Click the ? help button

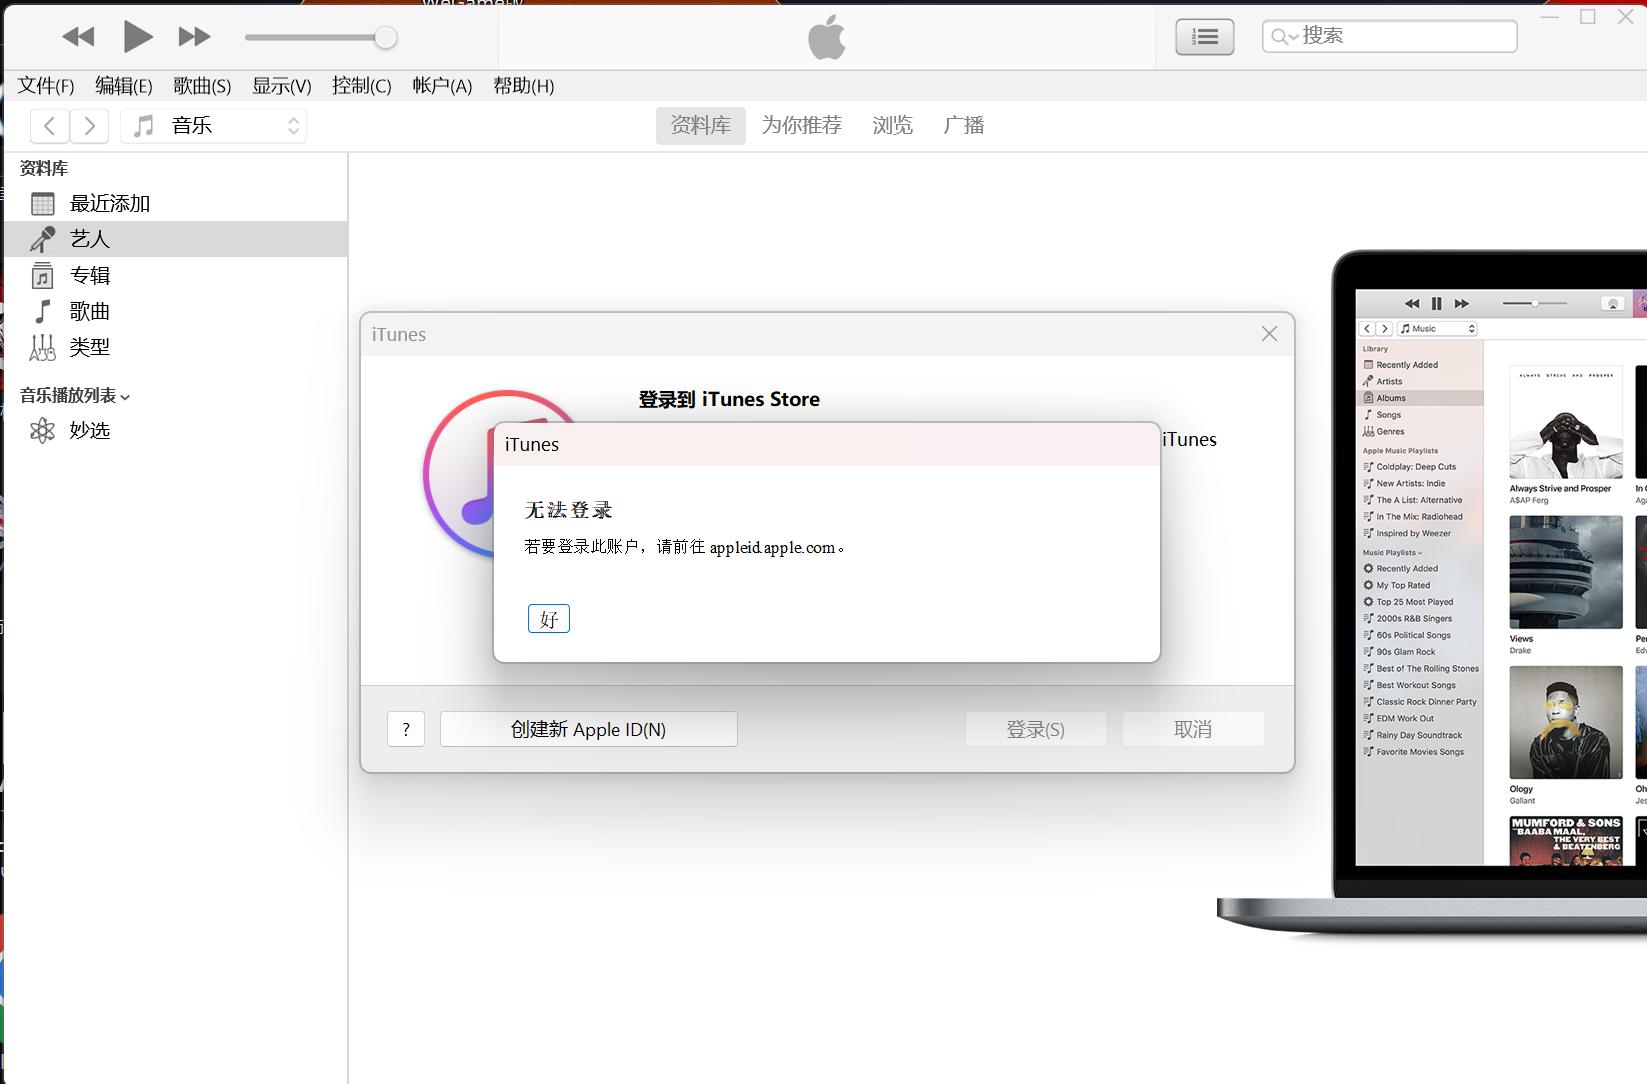pyautogui.click(x=406, y=729)
